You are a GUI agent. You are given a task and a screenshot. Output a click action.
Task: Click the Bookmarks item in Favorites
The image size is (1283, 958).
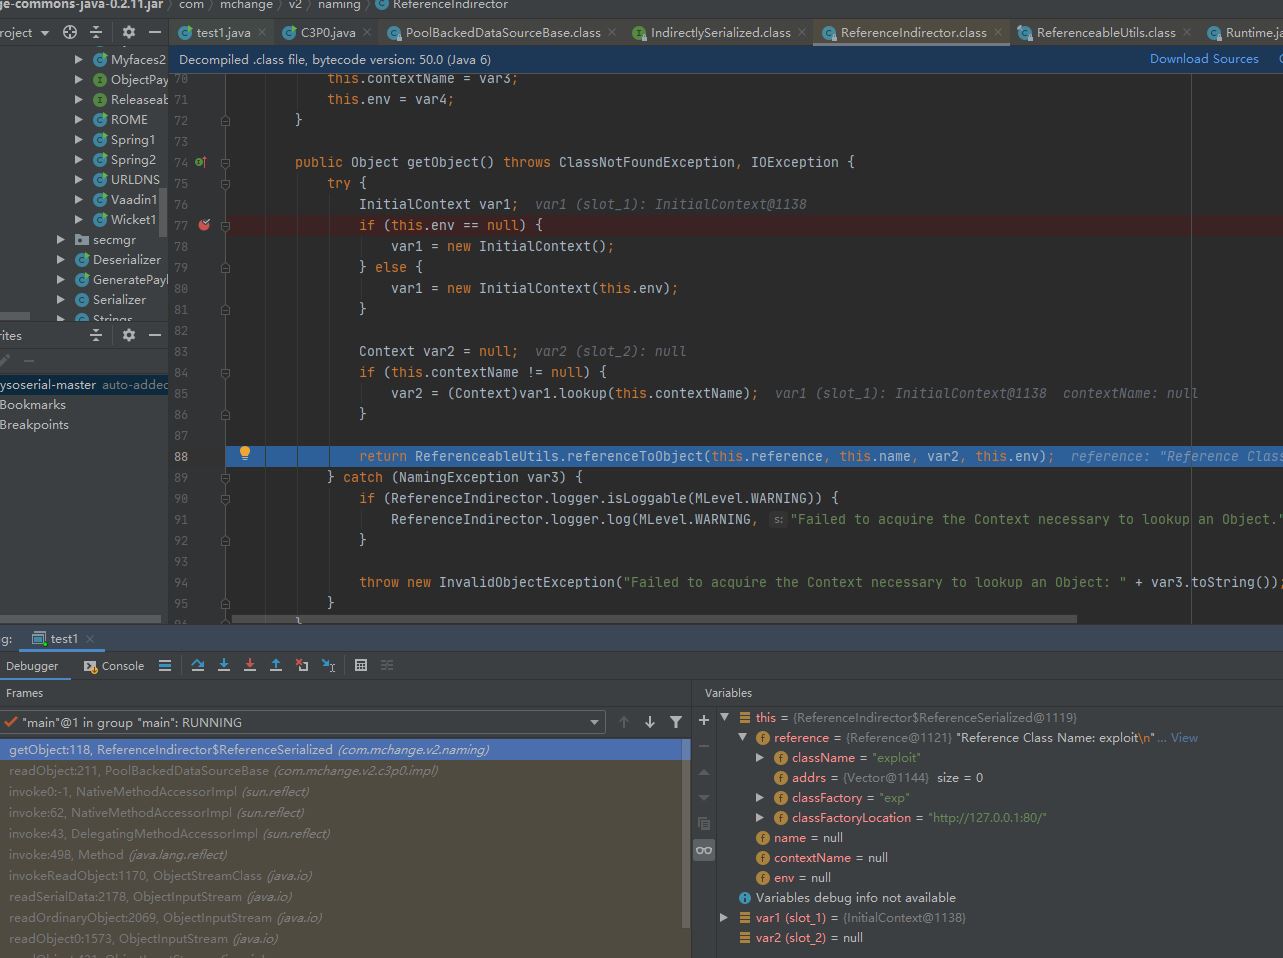(x=33, y=405)
